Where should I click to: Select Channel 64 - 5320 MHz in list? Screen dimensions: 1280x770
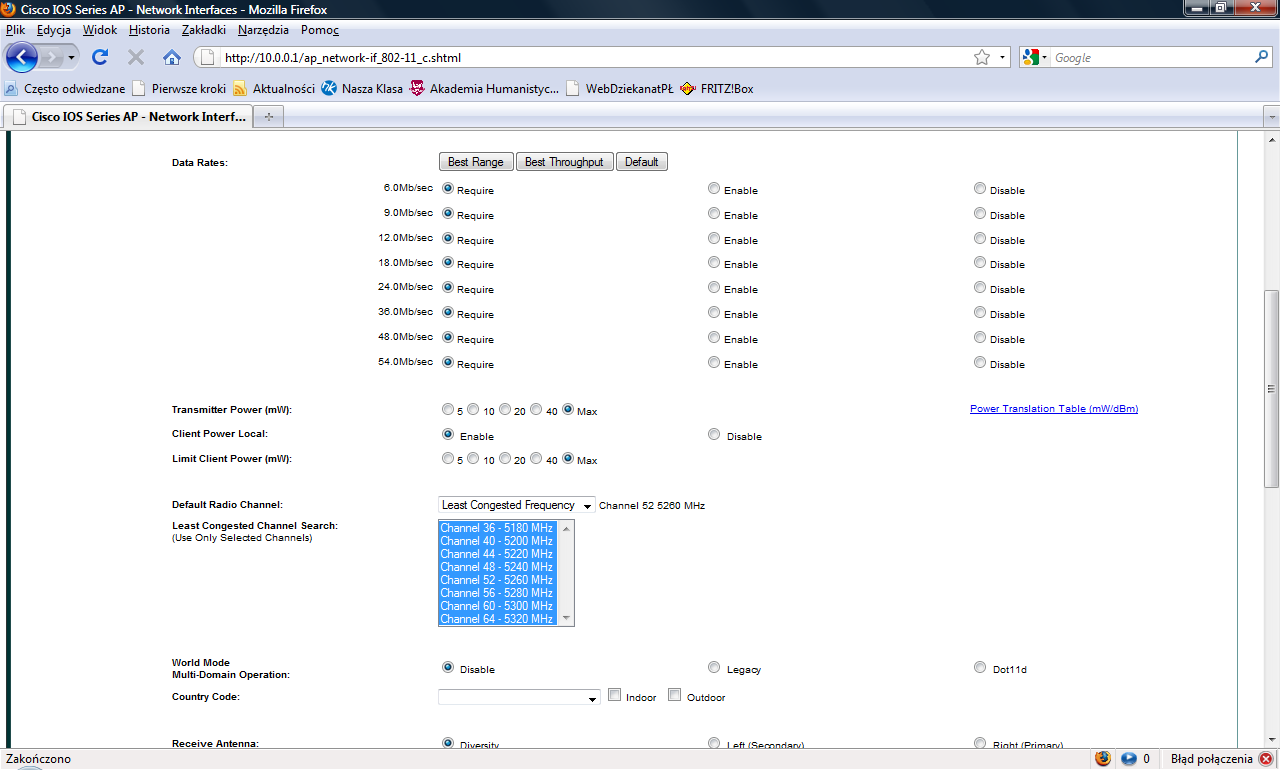point(499,619)
